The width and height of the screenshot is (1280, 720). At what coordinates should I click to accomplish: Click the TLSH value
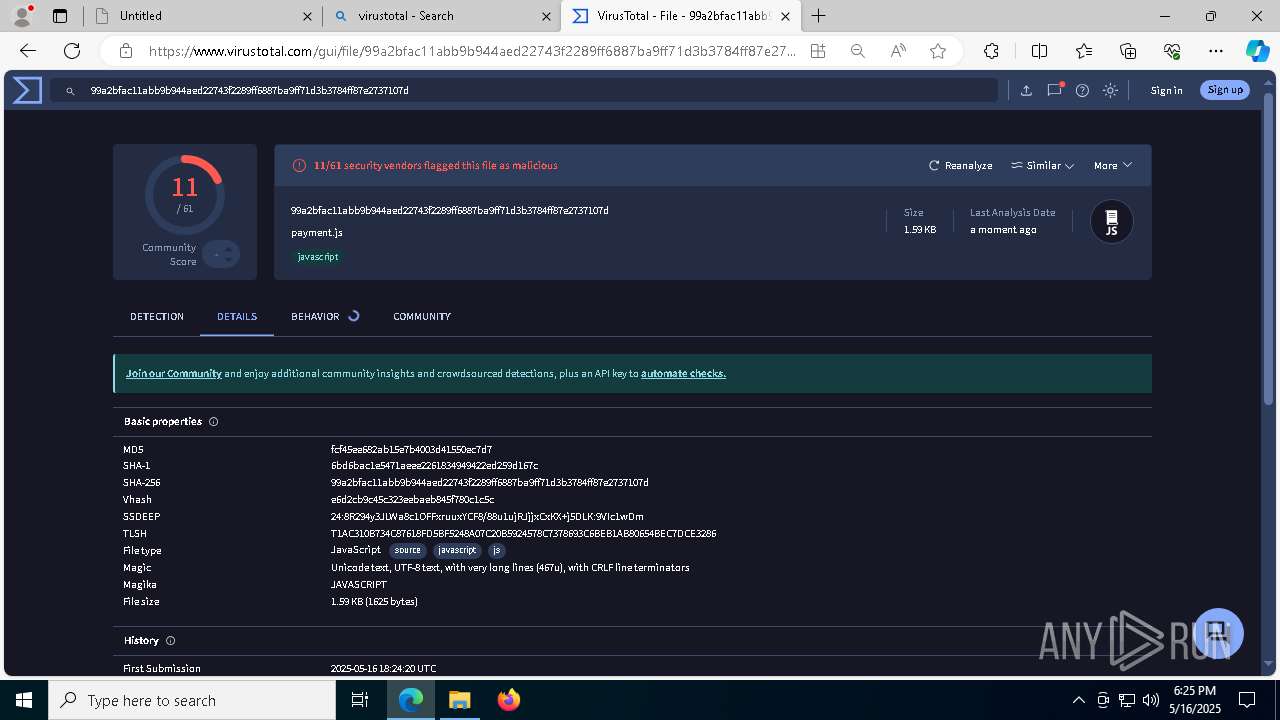[523, 534]
